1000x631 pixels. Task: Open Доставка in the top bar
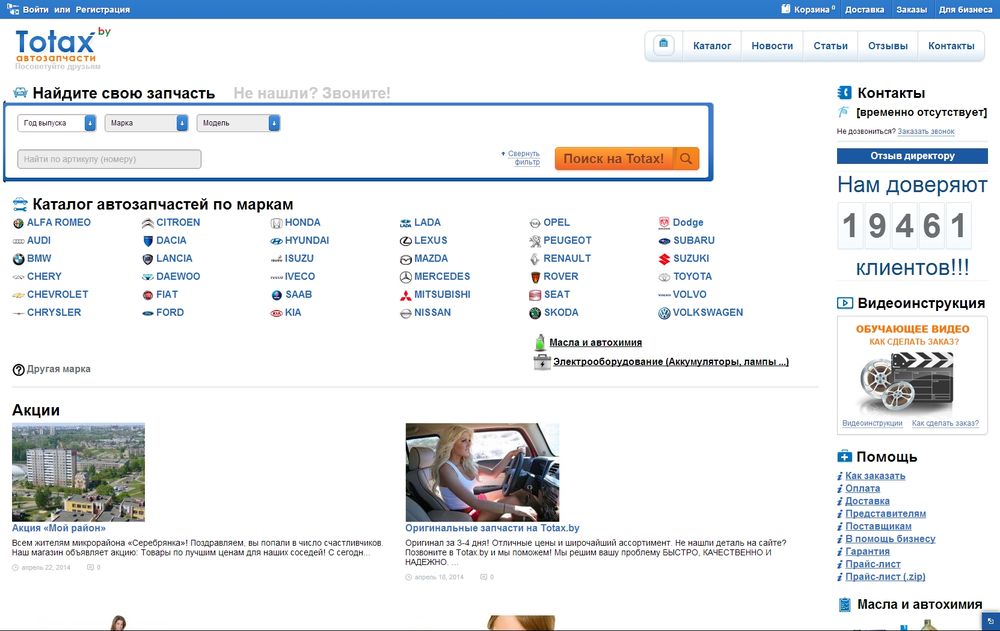point(864,10)
